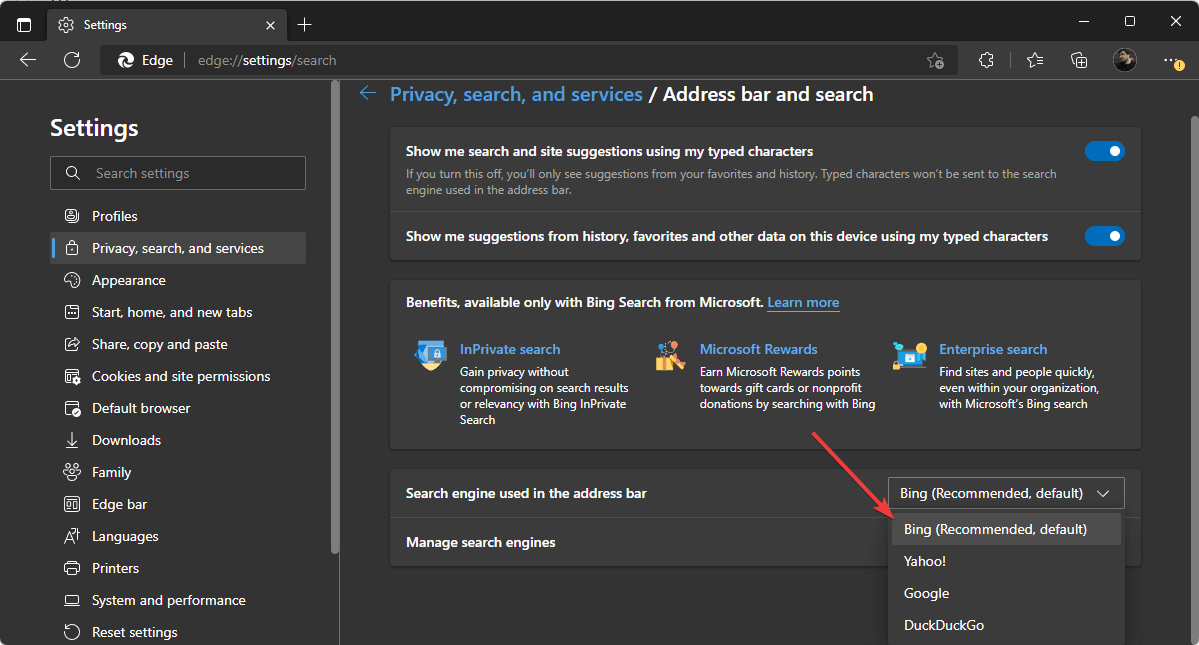Click the Languages icon

tap(72, 536)
